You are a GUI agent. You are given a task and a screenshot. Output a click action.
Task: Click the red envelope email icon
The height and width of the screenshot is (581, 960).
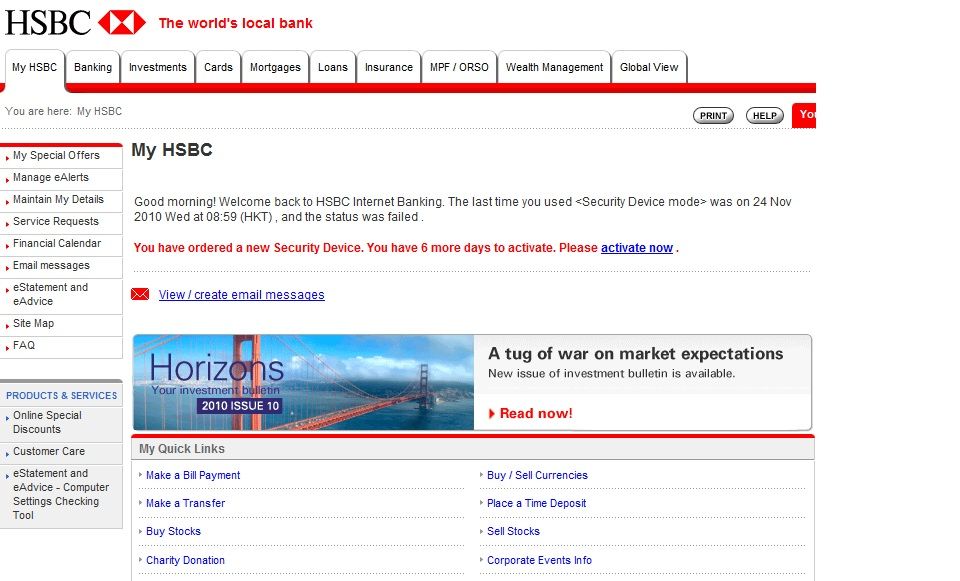(x=140, y=294)
